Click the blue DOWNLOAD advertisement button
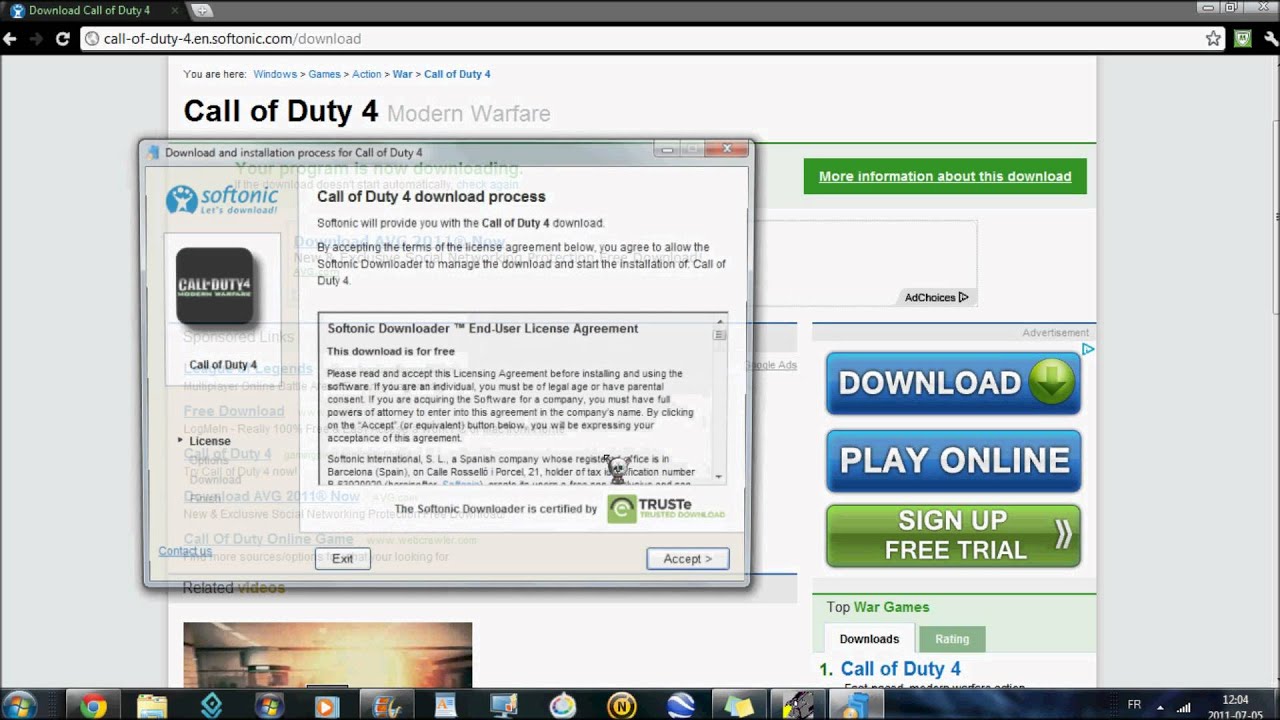The image size is (1280, 720). click(953, 383)
